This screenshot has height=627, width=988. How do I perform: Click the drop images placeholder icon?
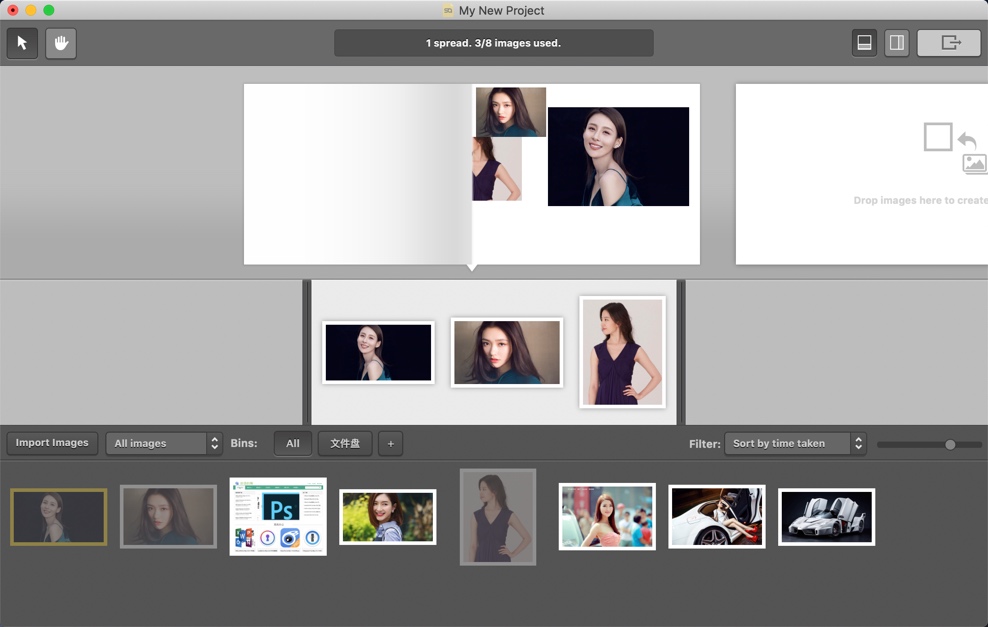937,137
